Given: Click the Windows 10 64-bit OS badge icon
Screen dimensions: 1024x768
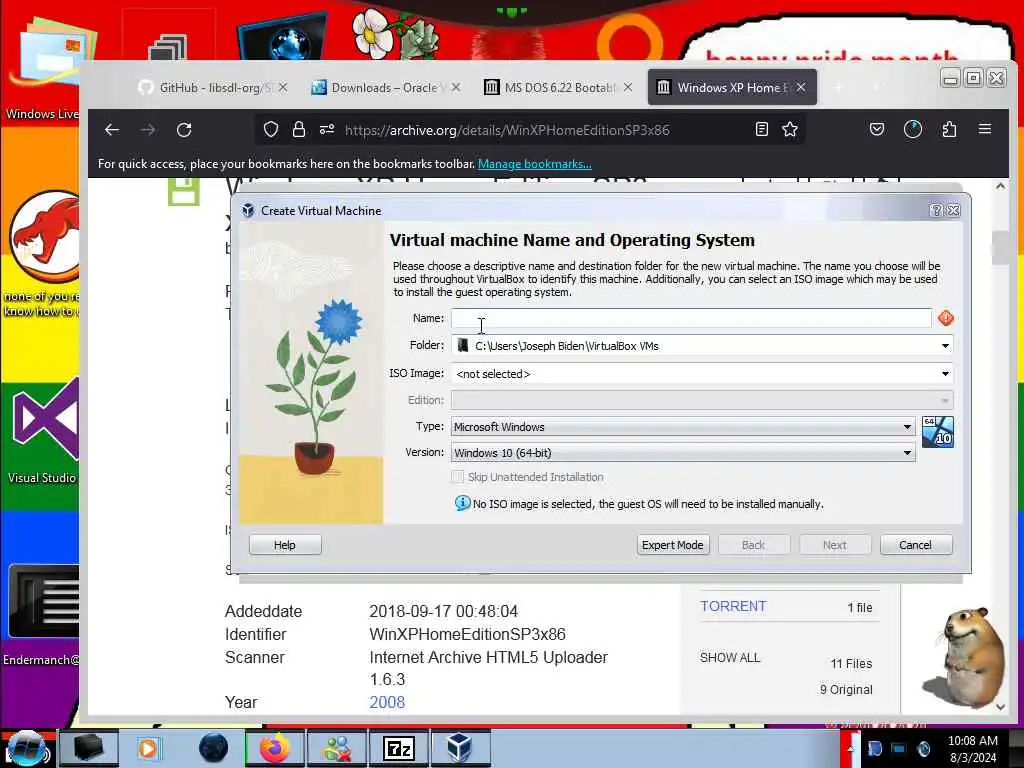Looking at the screenshot, I should pyautogui.click(x=938, y=432).
